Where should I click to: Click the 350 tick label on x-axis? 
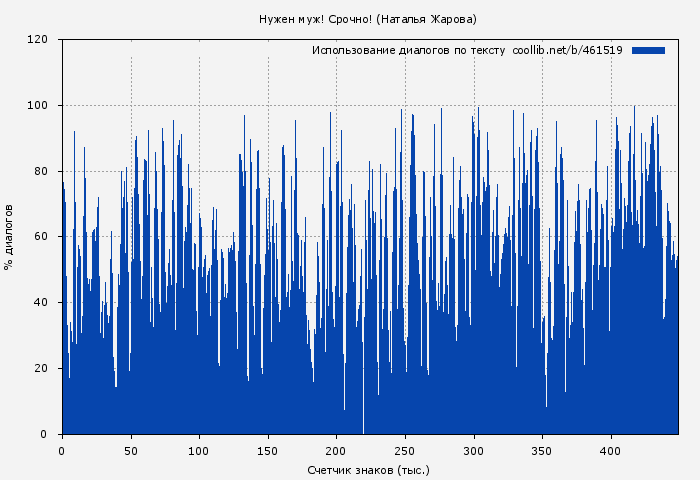[542, 450]
